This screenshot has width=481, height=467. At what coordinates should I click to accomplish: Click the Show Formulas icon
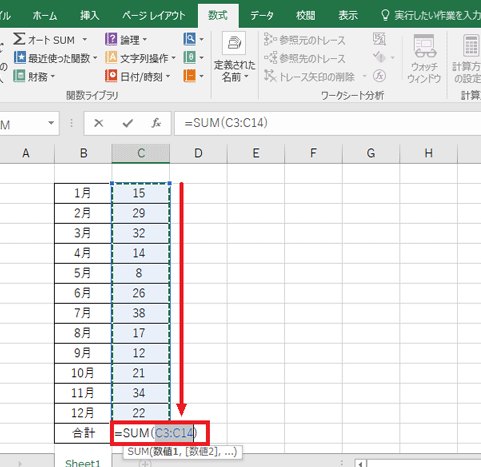[379, 39]
